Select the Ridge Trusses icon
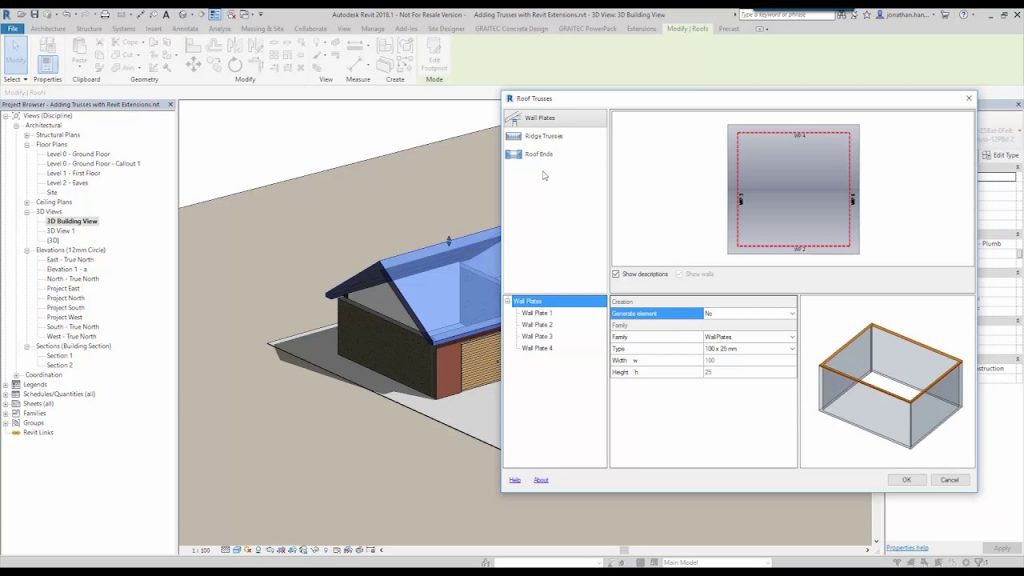Screen dimensions: 1024x576 point(513,136)
